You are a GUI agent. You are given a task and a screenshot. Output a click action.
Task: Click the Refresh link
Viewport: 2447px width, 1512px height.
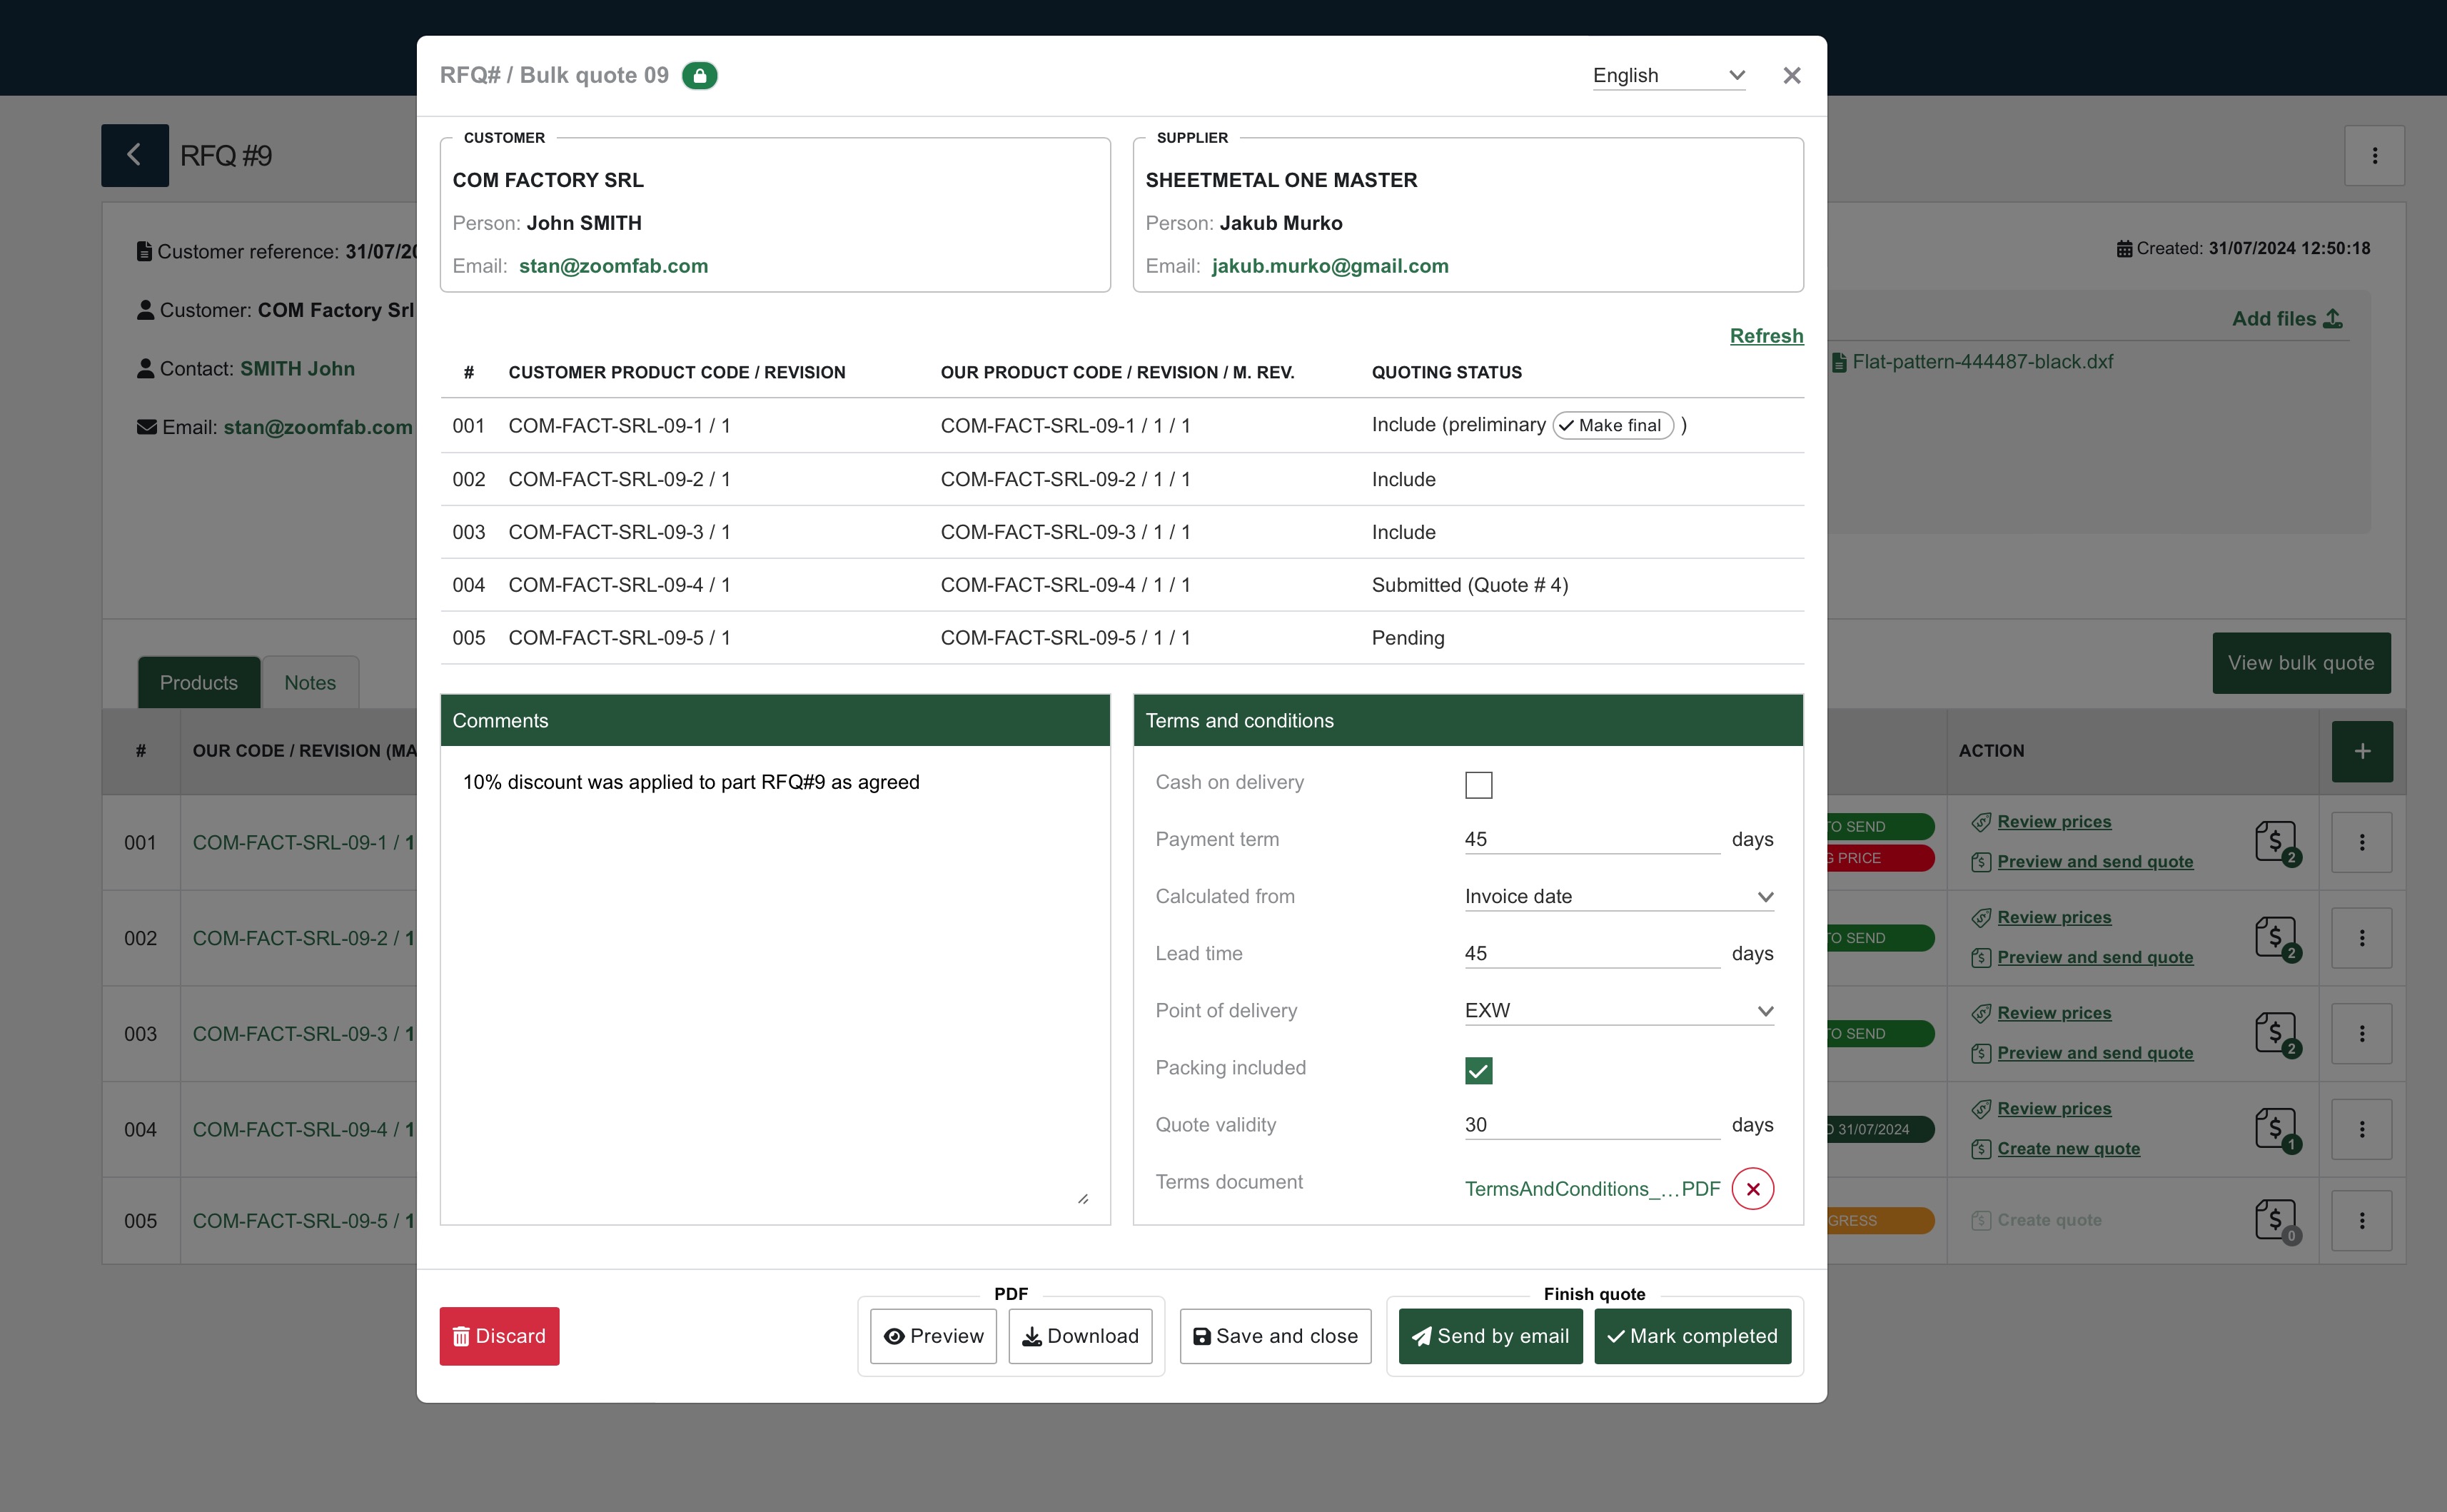pos(1766,336)
